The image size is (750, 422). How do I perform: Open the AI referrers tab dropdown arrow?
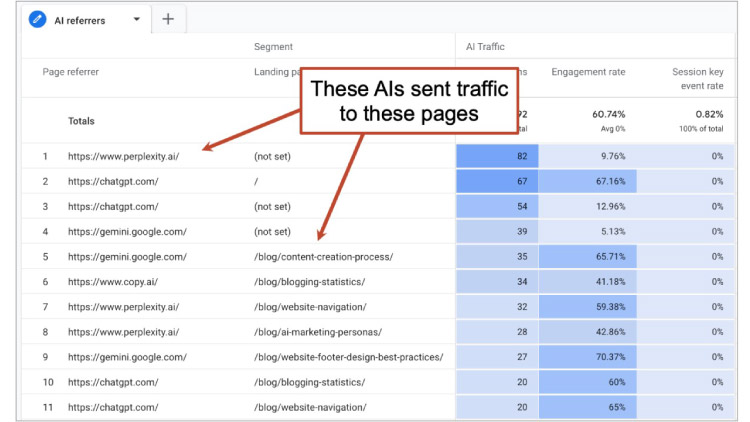coord(136,19)
